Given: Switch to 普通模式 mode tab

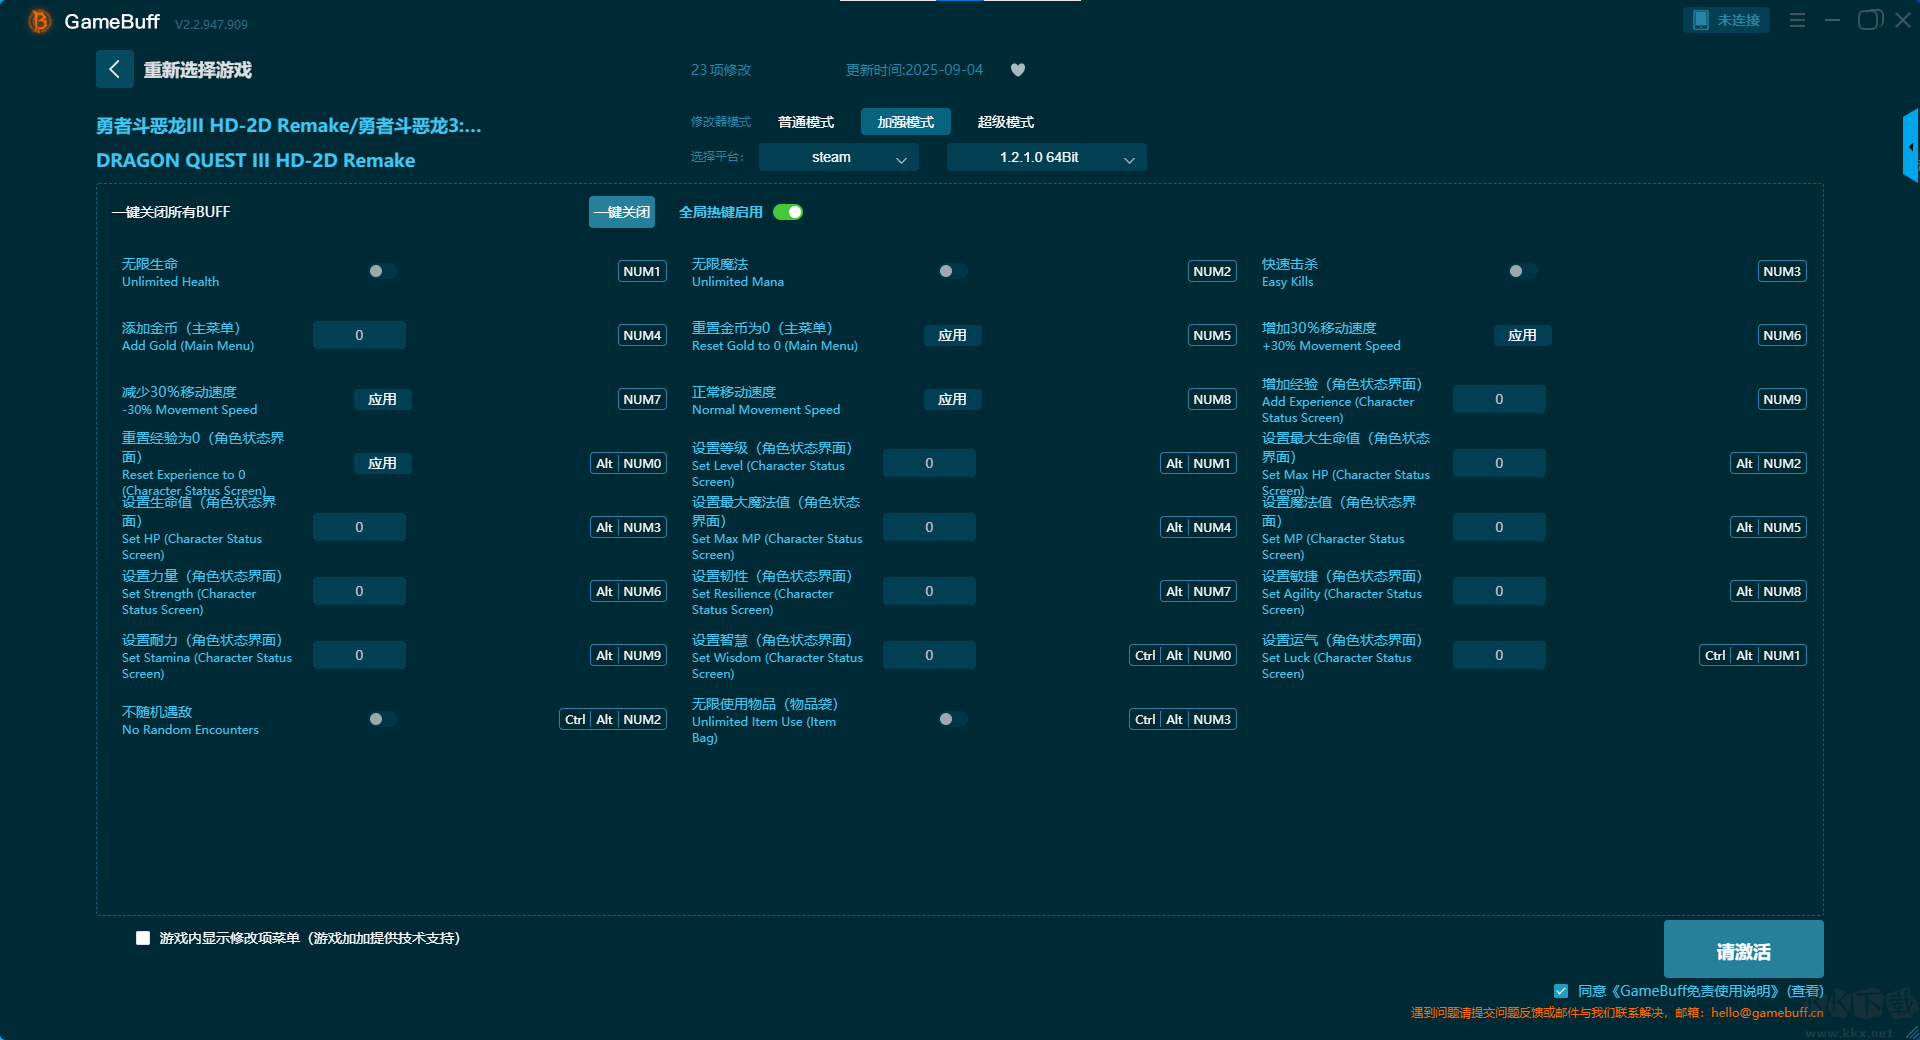Looking at the screenshot, I should [806, 122].
